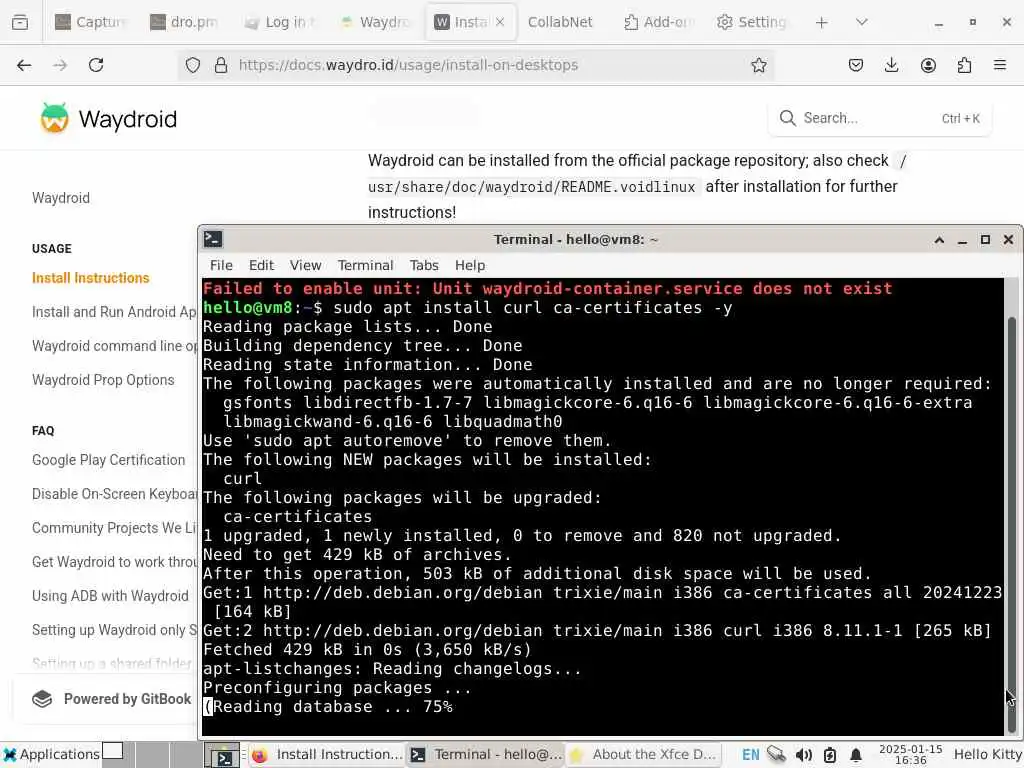The width and height of the screenshot is (1024, 768).
Task: Open the Firefox View icon
Action: (x=20, y=22)
